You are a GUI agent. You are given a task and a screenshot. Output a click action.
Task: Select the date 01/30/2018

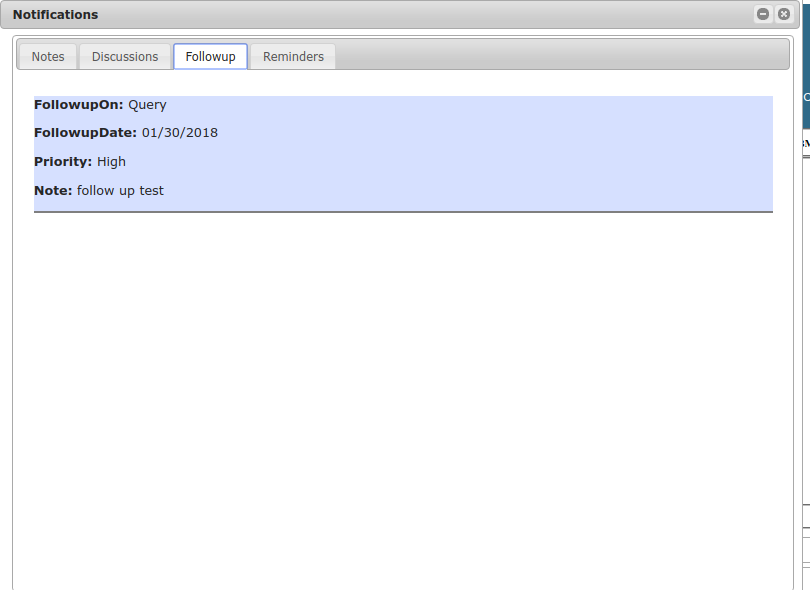(x=180, y=133)
